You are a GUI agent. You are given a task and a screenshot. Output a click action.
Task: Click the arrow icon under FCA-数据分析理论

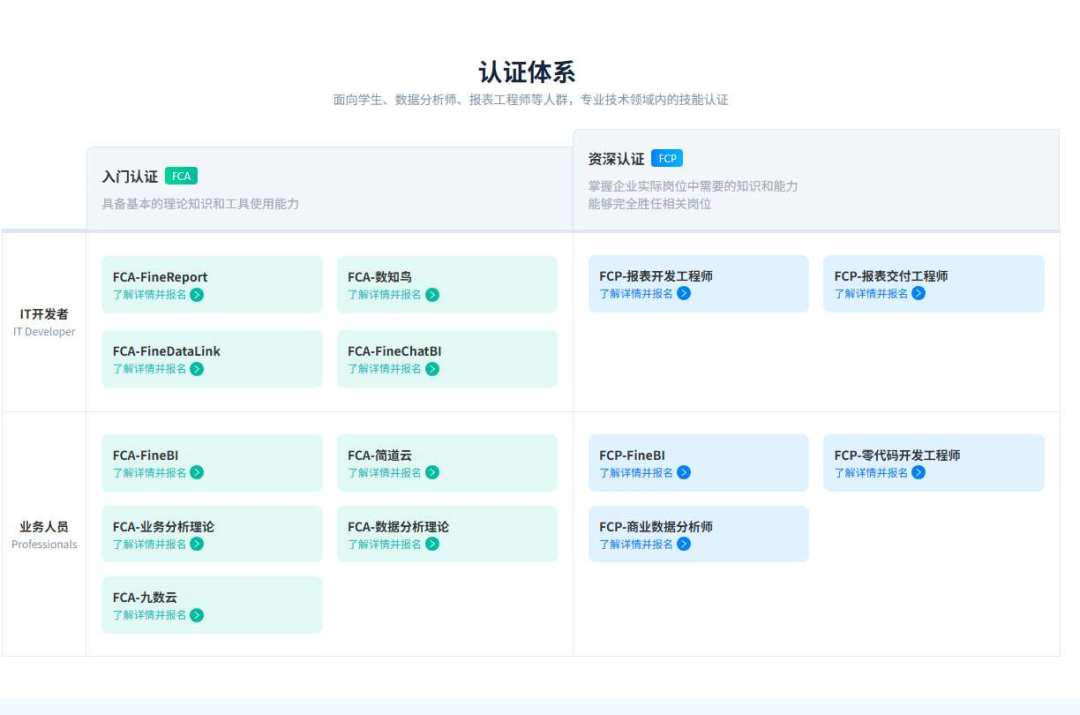tap(432, 544)
